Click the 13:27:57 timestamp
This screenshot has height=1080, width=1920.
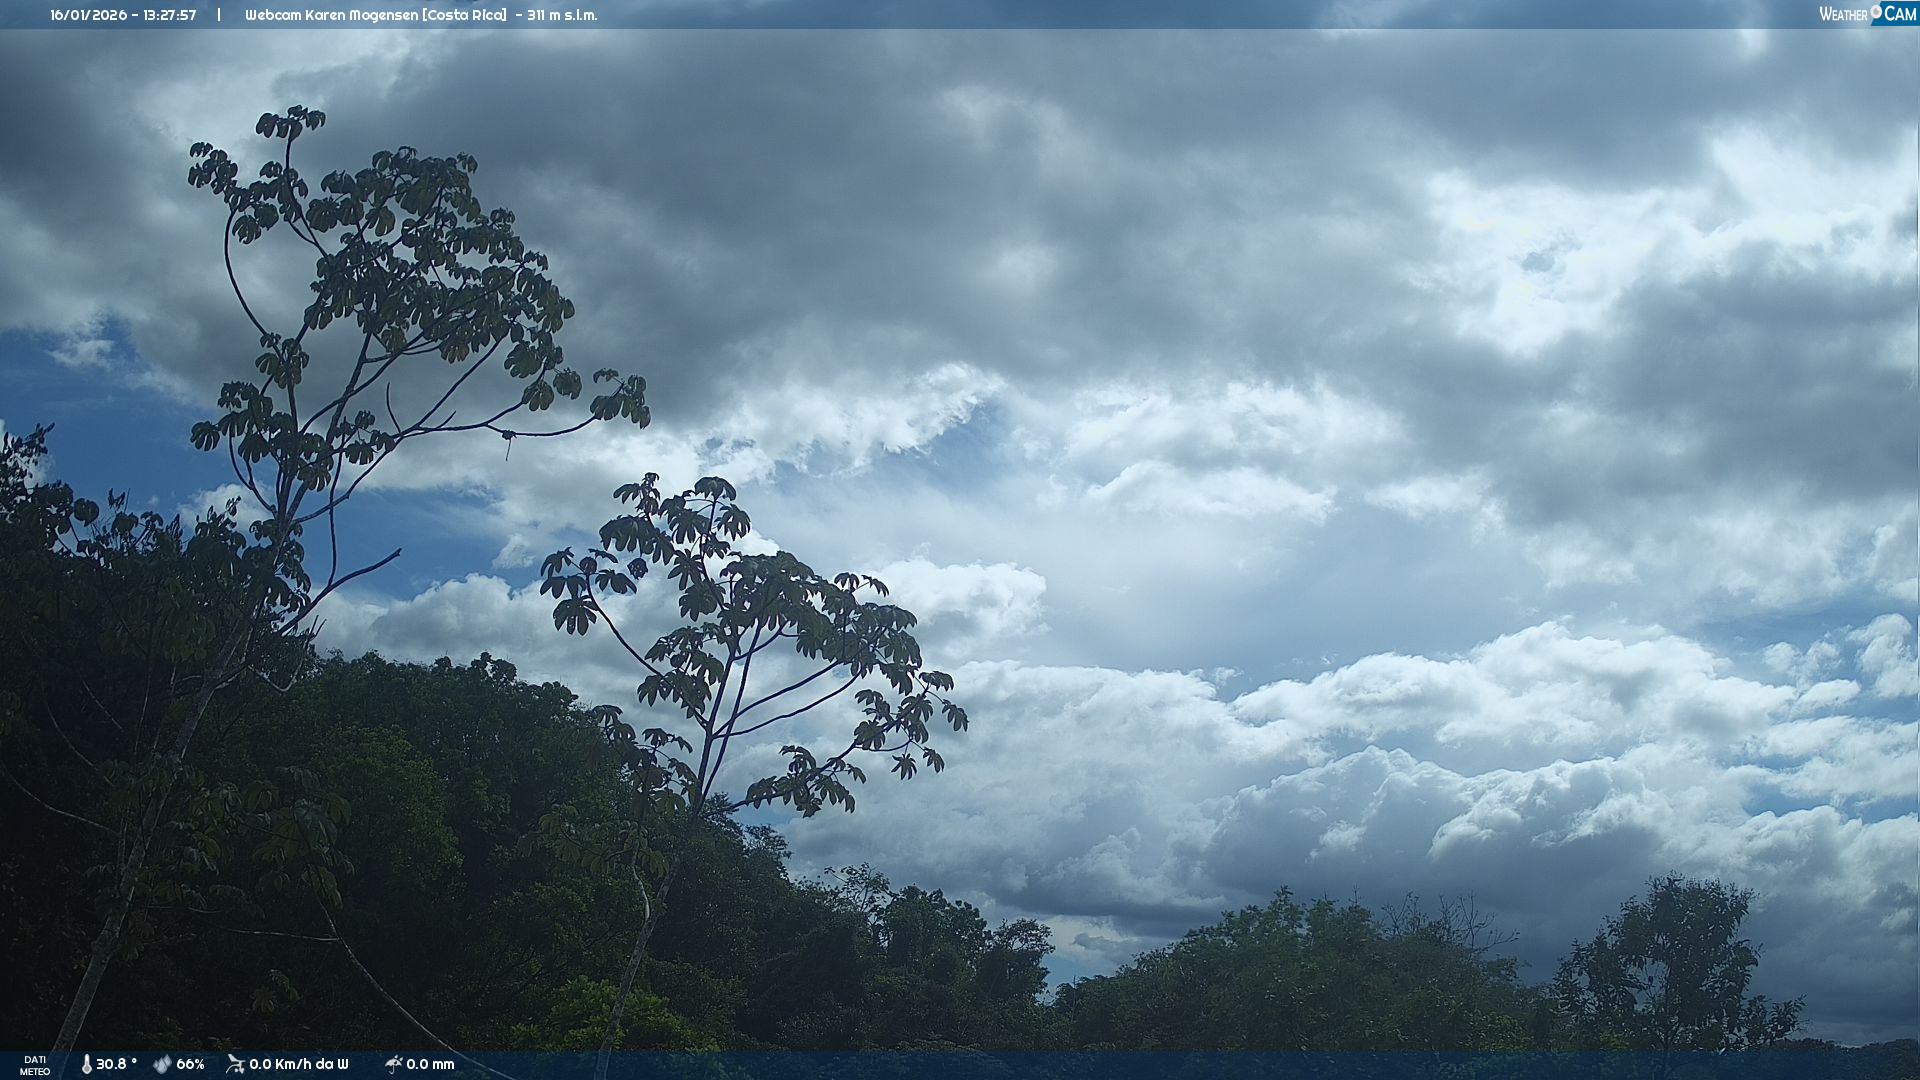click(169, 15)
